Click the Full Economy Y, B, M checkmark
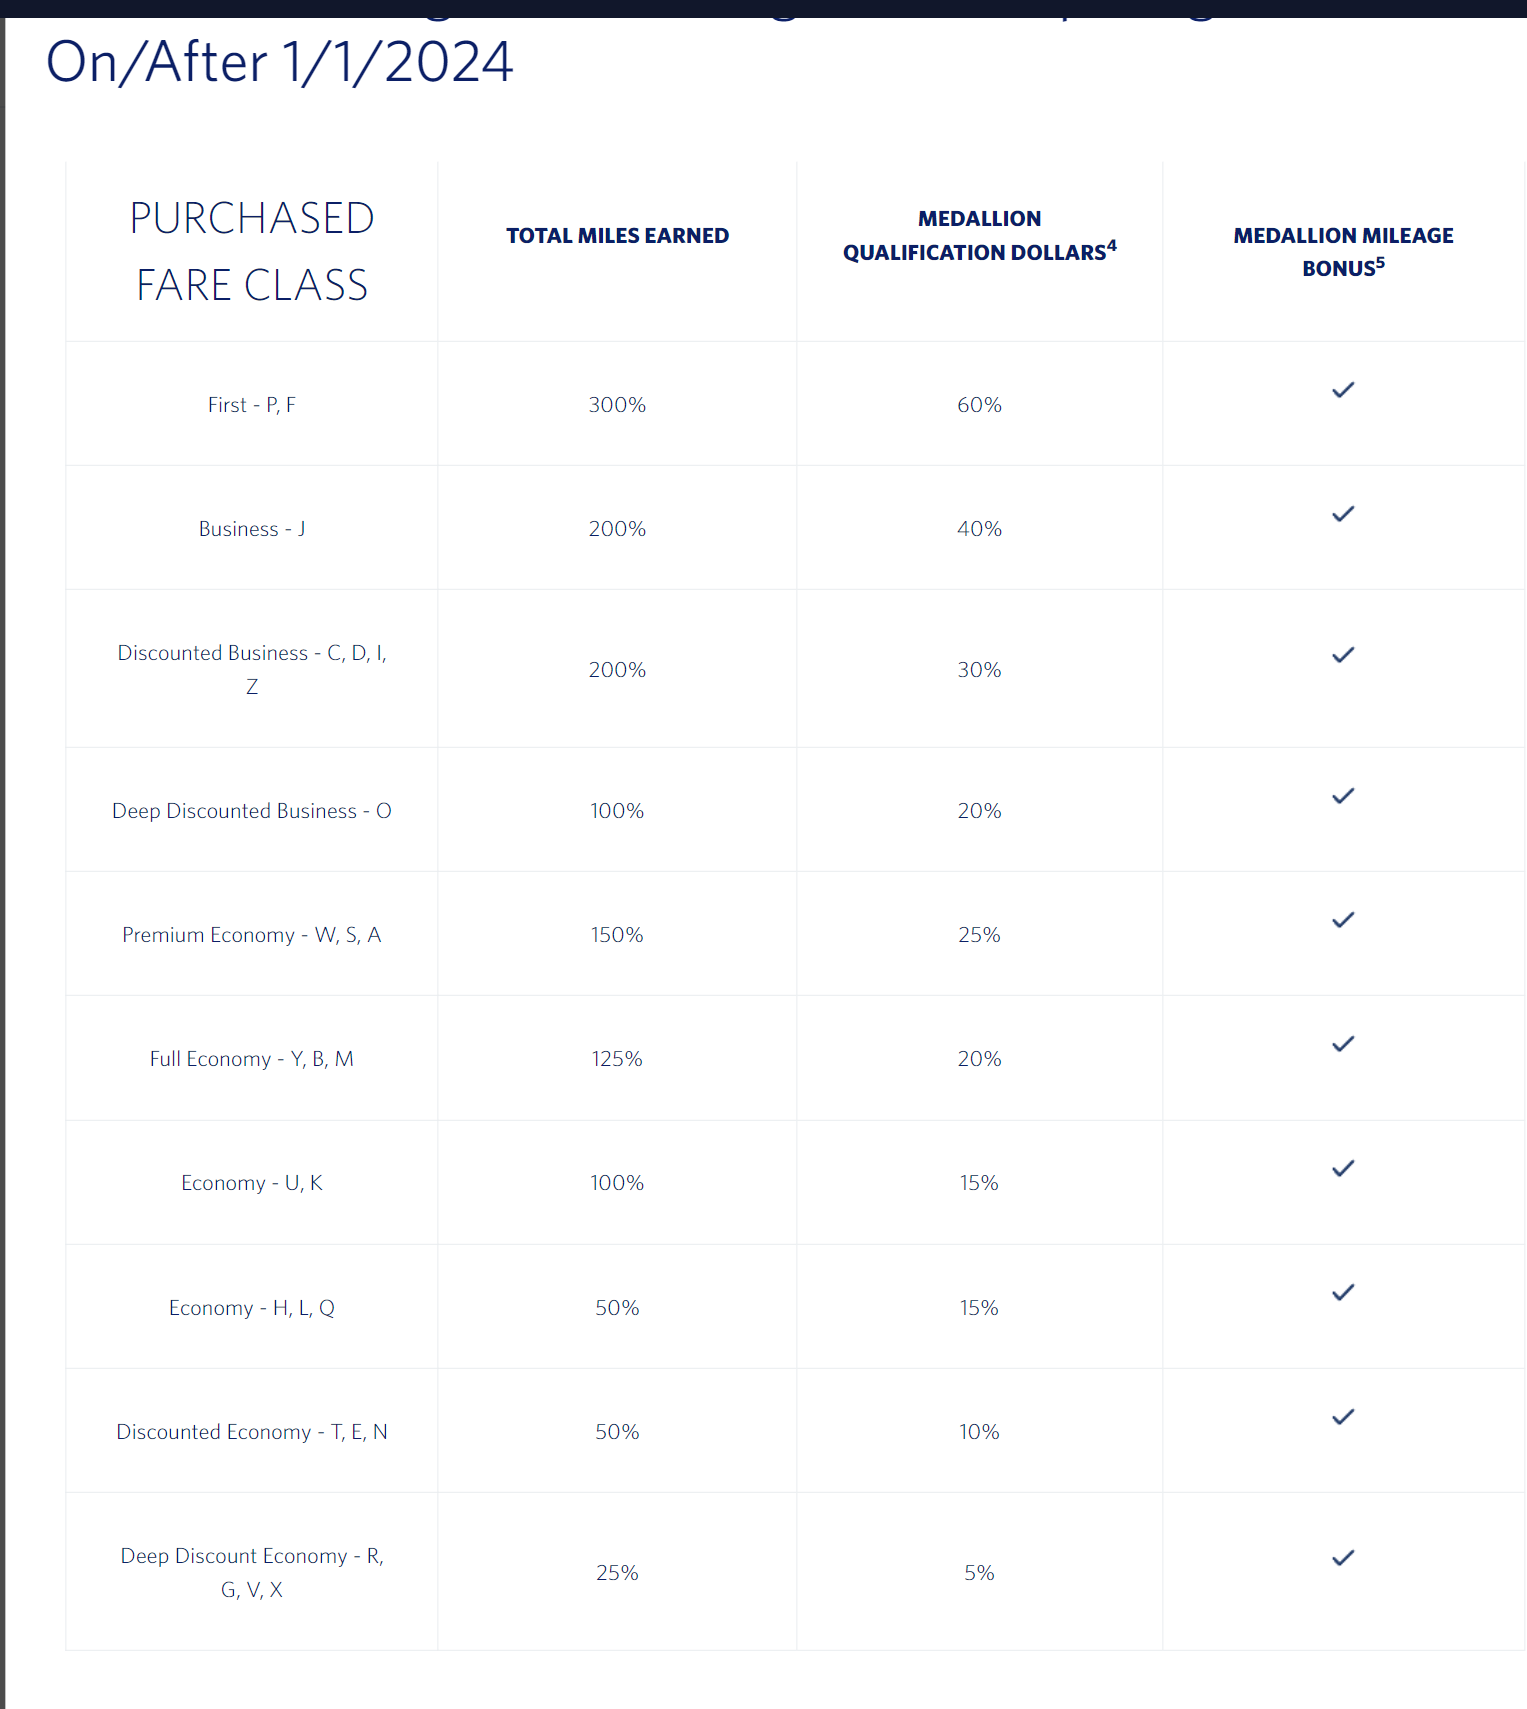1527x1709 pixels. coord(1343,1044)
